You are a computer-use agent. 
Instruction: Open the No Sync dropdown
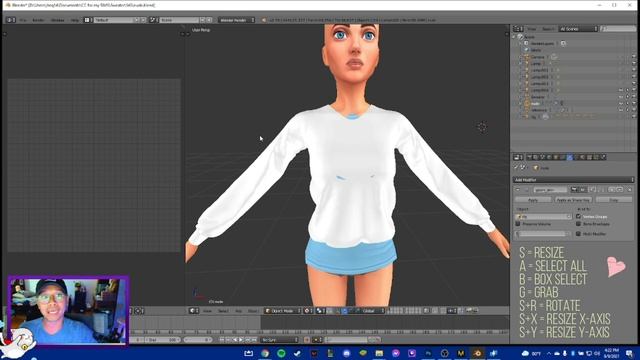(280, 340)
